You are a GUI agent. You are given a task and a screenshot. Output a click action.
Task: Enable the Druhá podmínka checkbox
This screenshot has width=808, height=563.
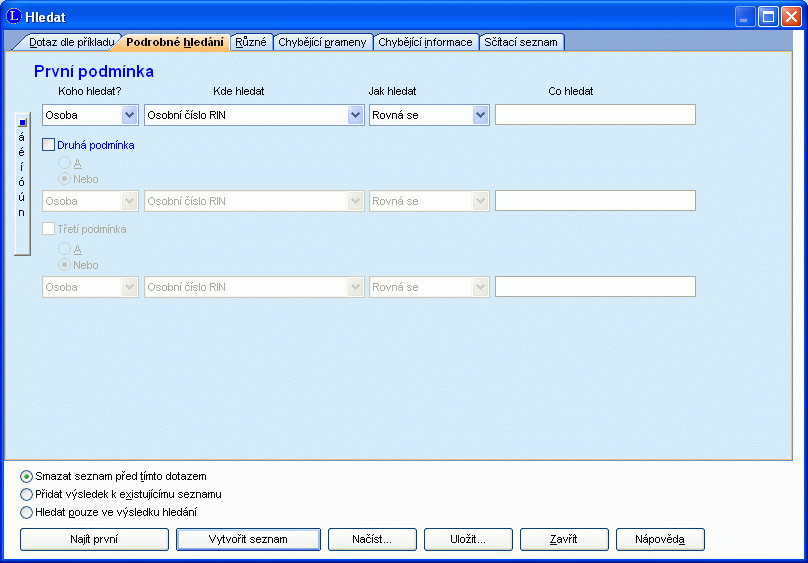tap(48, 145)
